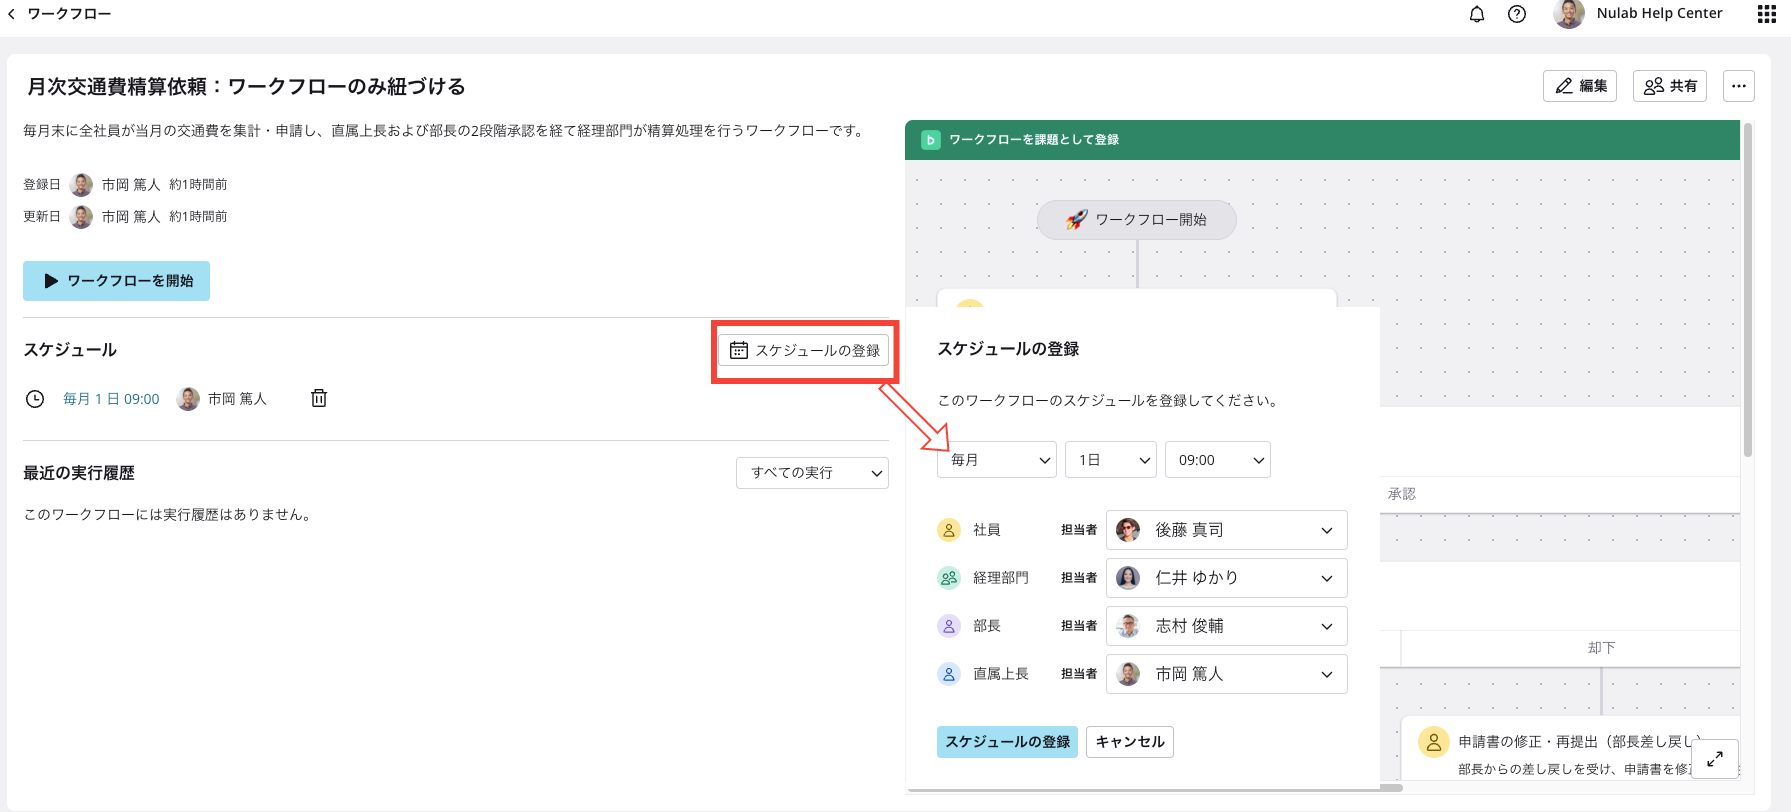The image size is (1791, 812).
Task: Click the ワークフローを課題として登録 header icon
Action: click(x=930, y=140)
